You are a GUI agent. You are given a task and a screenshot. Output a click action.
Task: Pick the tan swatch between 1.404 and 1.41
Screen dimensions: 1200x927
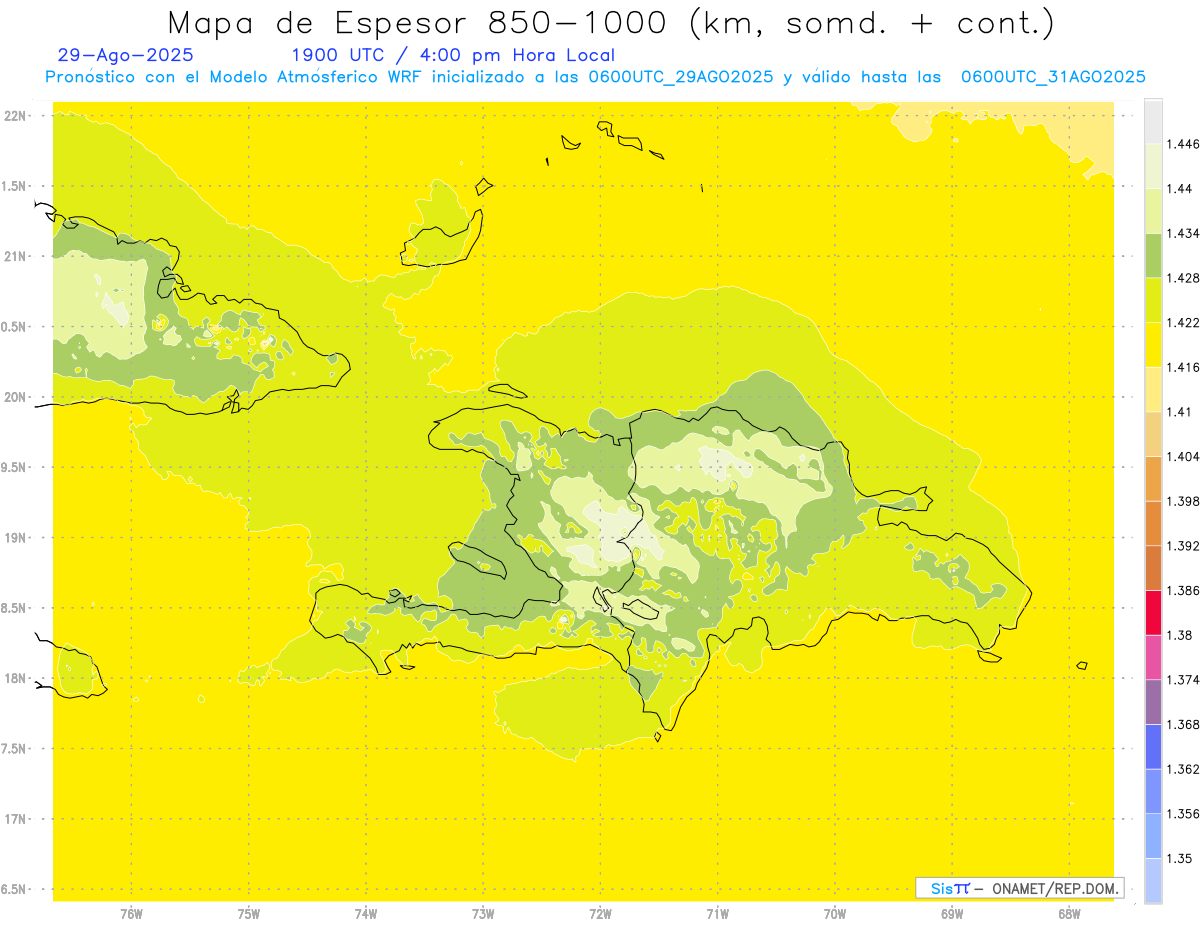(1153, 433)
